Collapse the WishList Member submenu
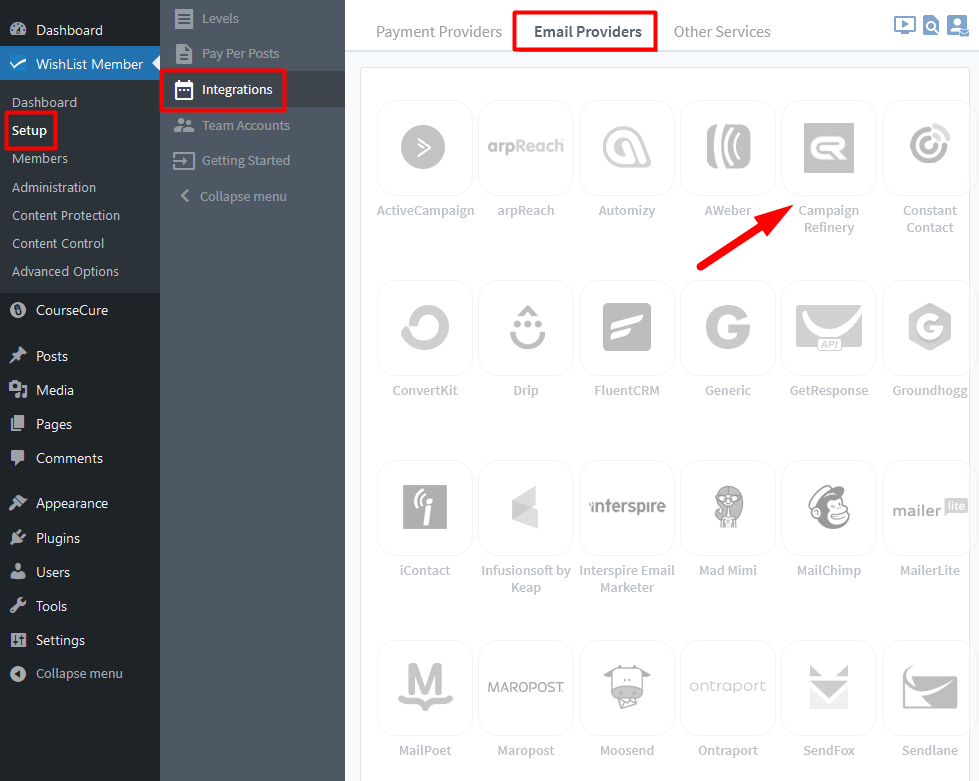The width and height of the screenshot is (979, 781). (x=252, y=196)
